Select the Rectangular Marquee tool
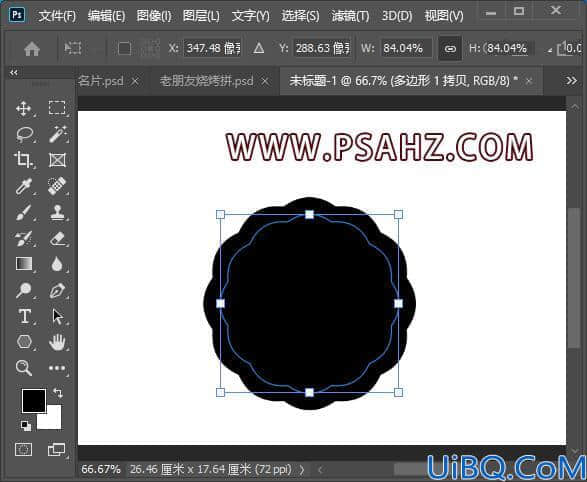This screenshot has width=587, height=482. click(57, 108)
